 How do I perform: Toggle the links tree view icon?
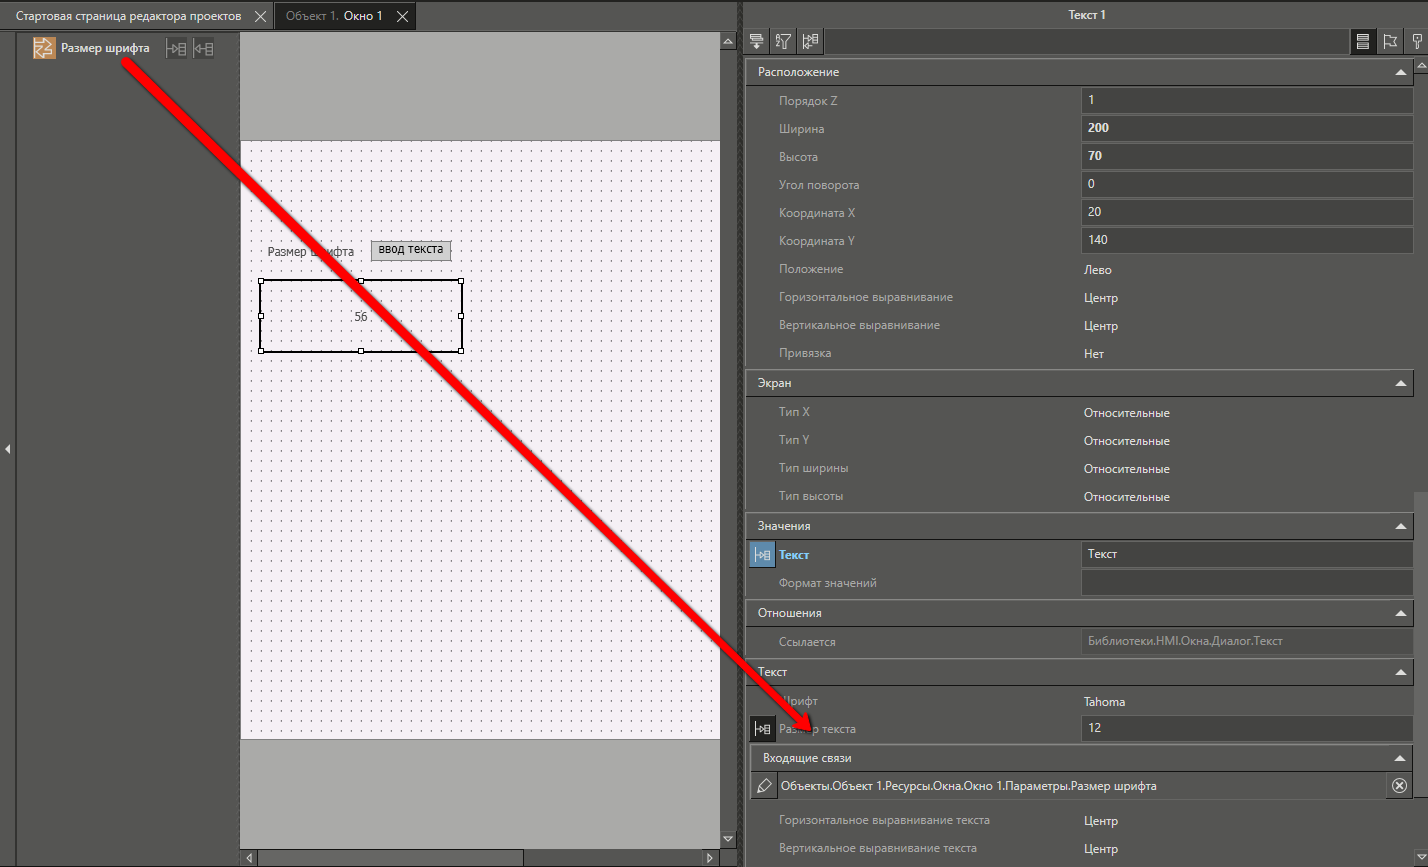[810, 41]
